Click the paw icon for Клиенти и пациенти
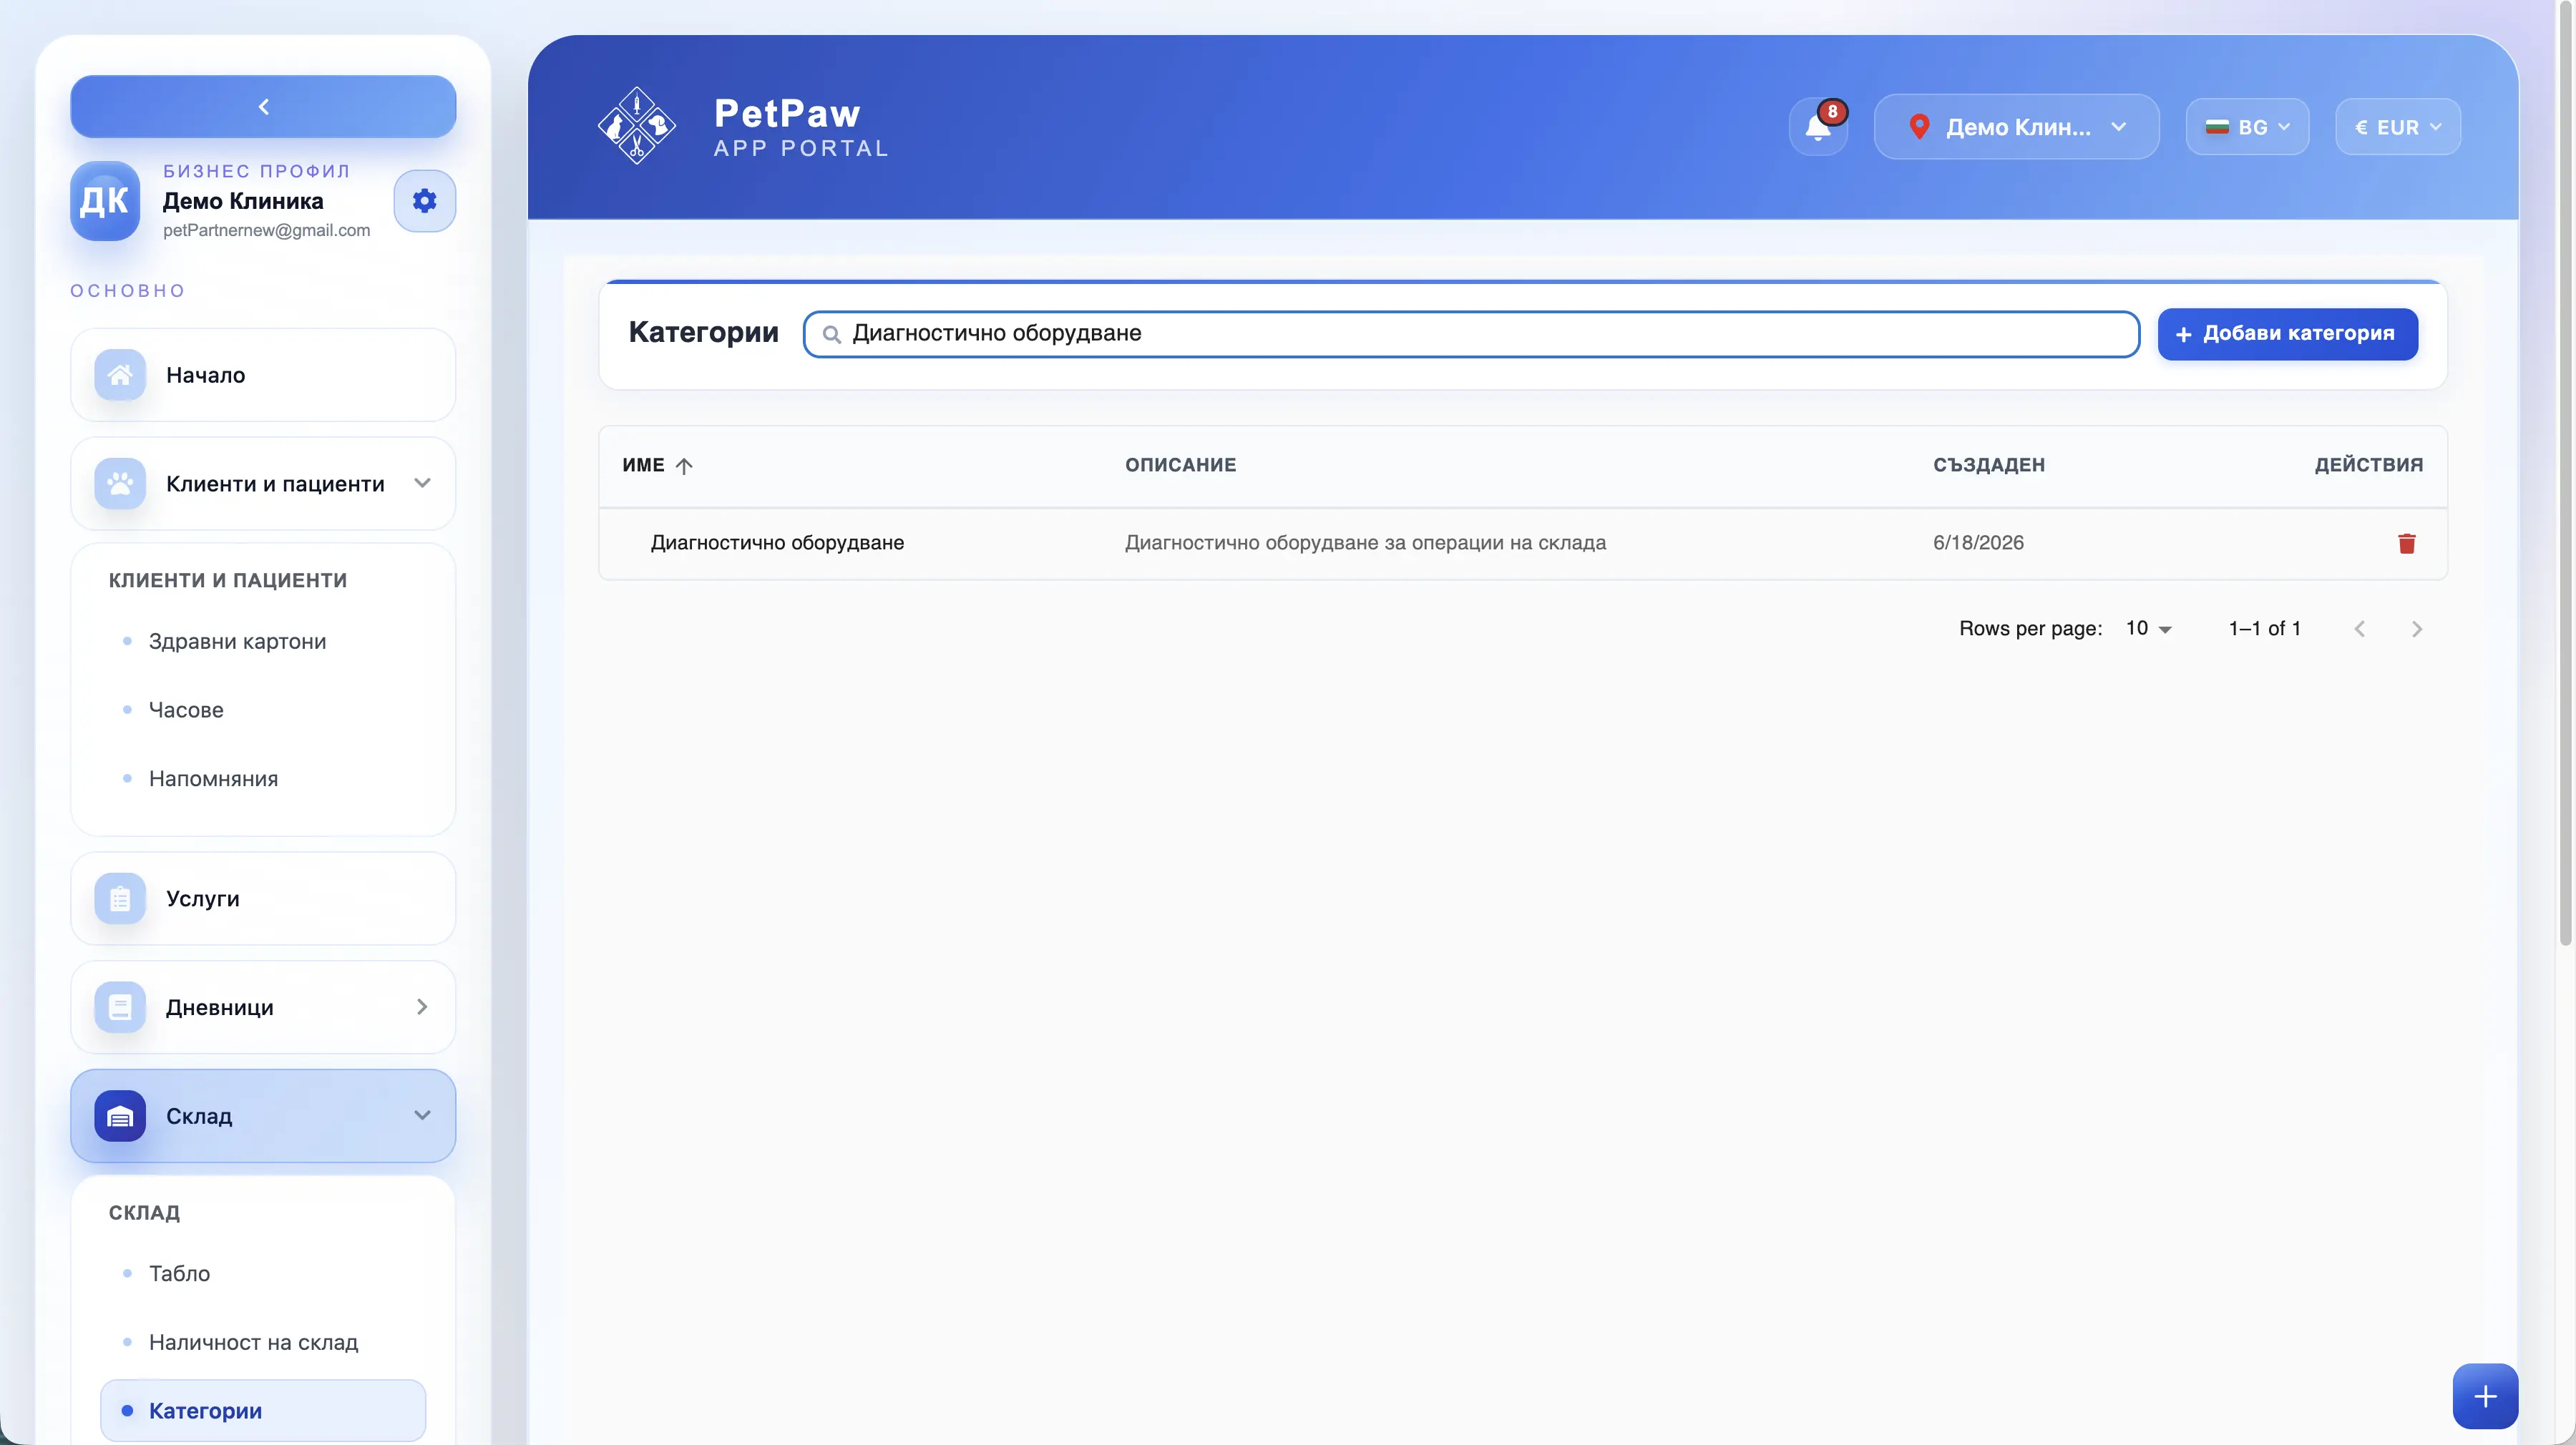The width and height of the screenshot is (2576, 1445). click(x=120, y=484)
